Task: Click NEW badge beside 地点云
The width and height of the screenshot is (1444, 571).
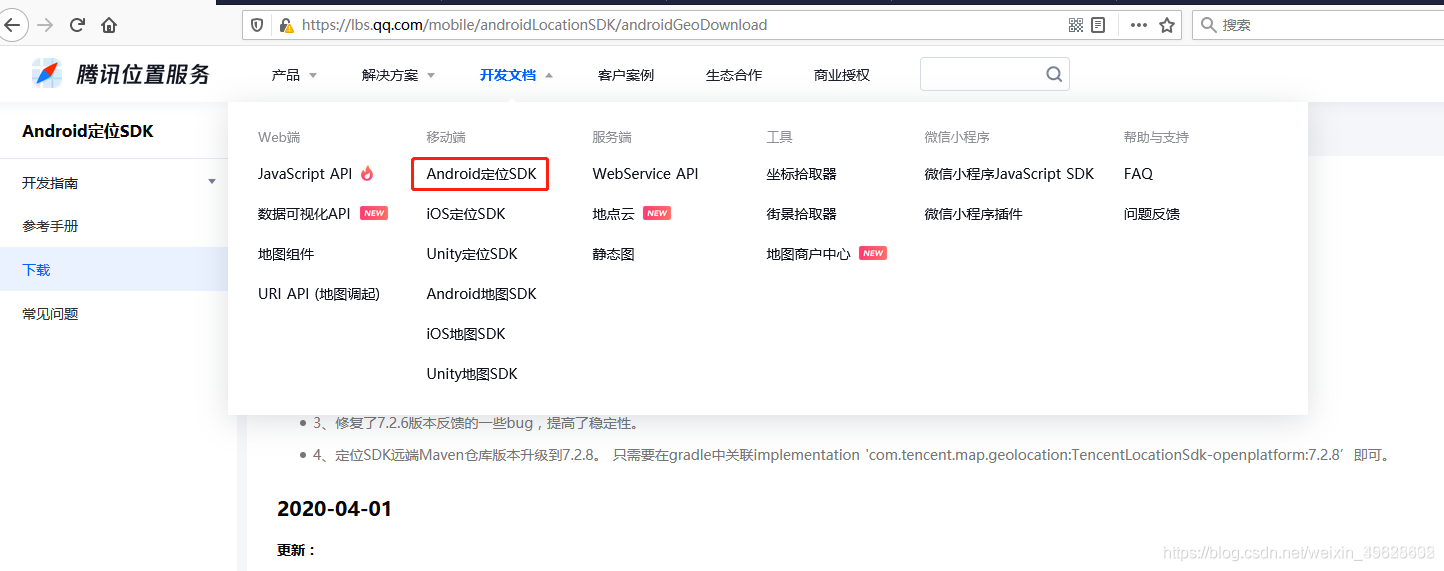Action: [657, 213]
